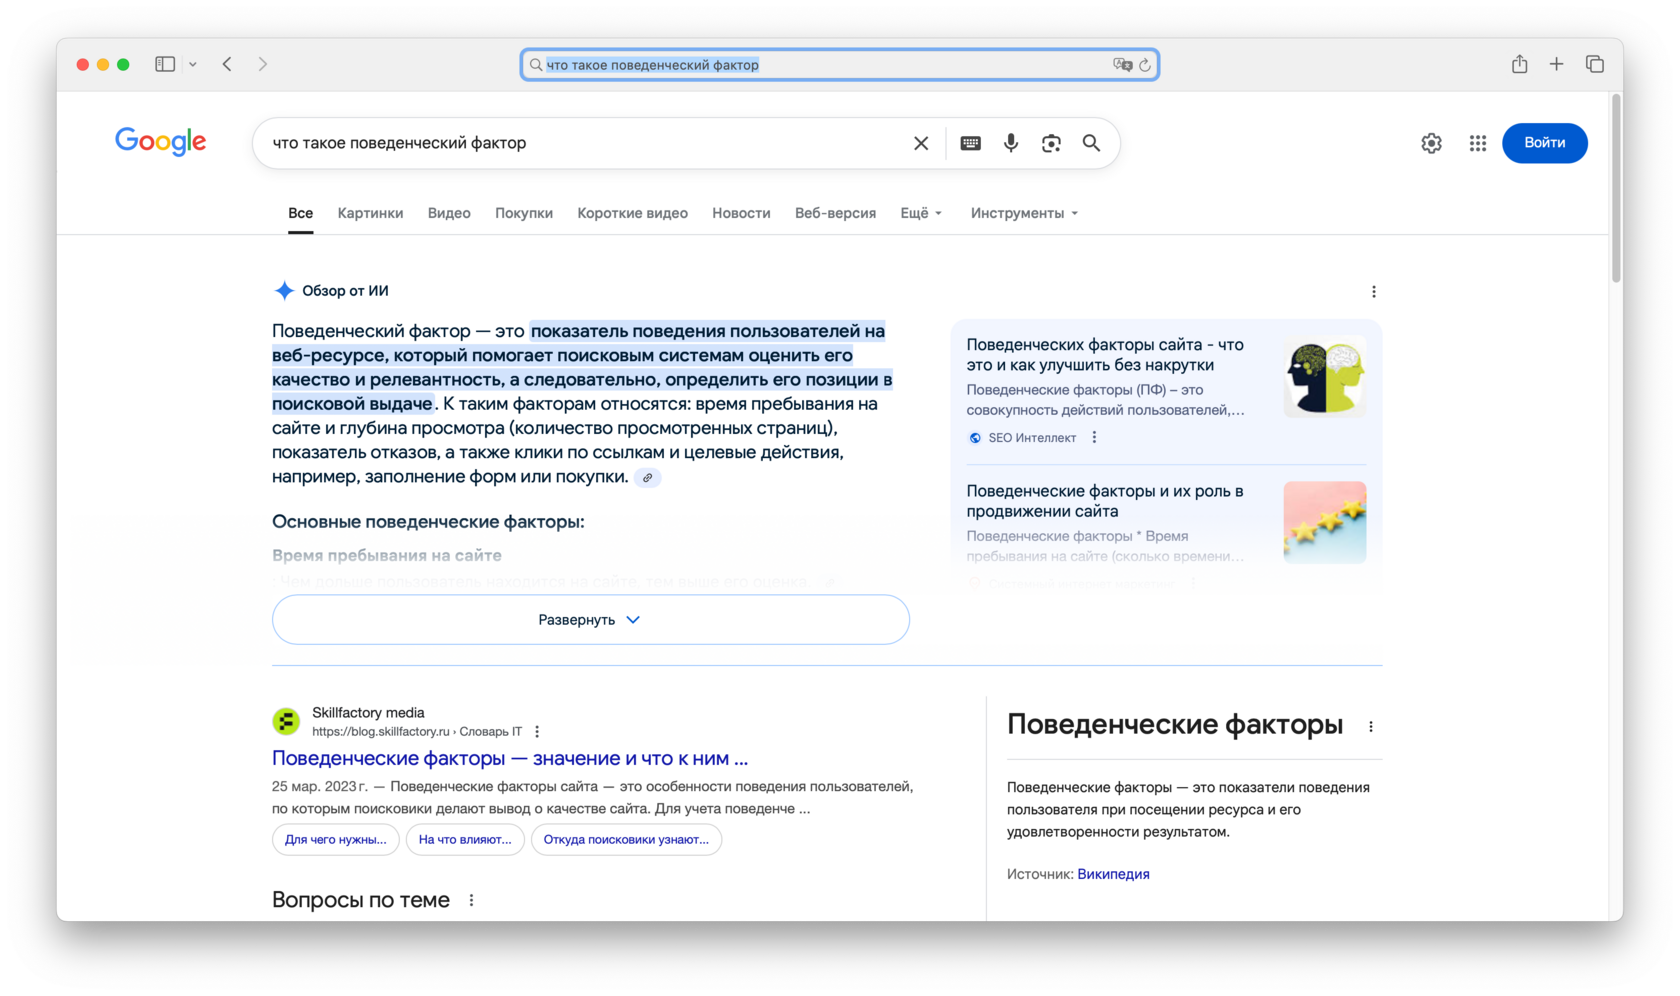Select the Все tab

point(301,213)
